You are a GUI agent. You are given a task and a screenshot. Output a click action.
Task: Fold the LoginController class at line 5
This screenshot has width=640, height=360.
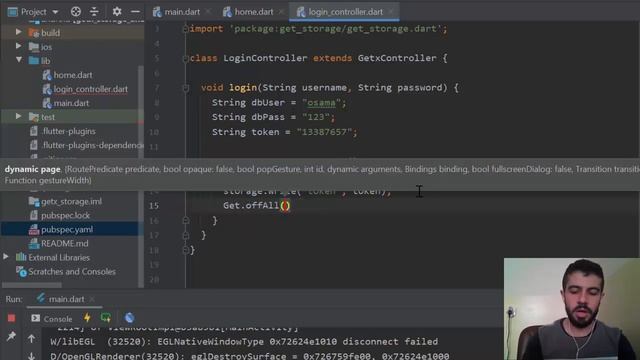[186, 58]
